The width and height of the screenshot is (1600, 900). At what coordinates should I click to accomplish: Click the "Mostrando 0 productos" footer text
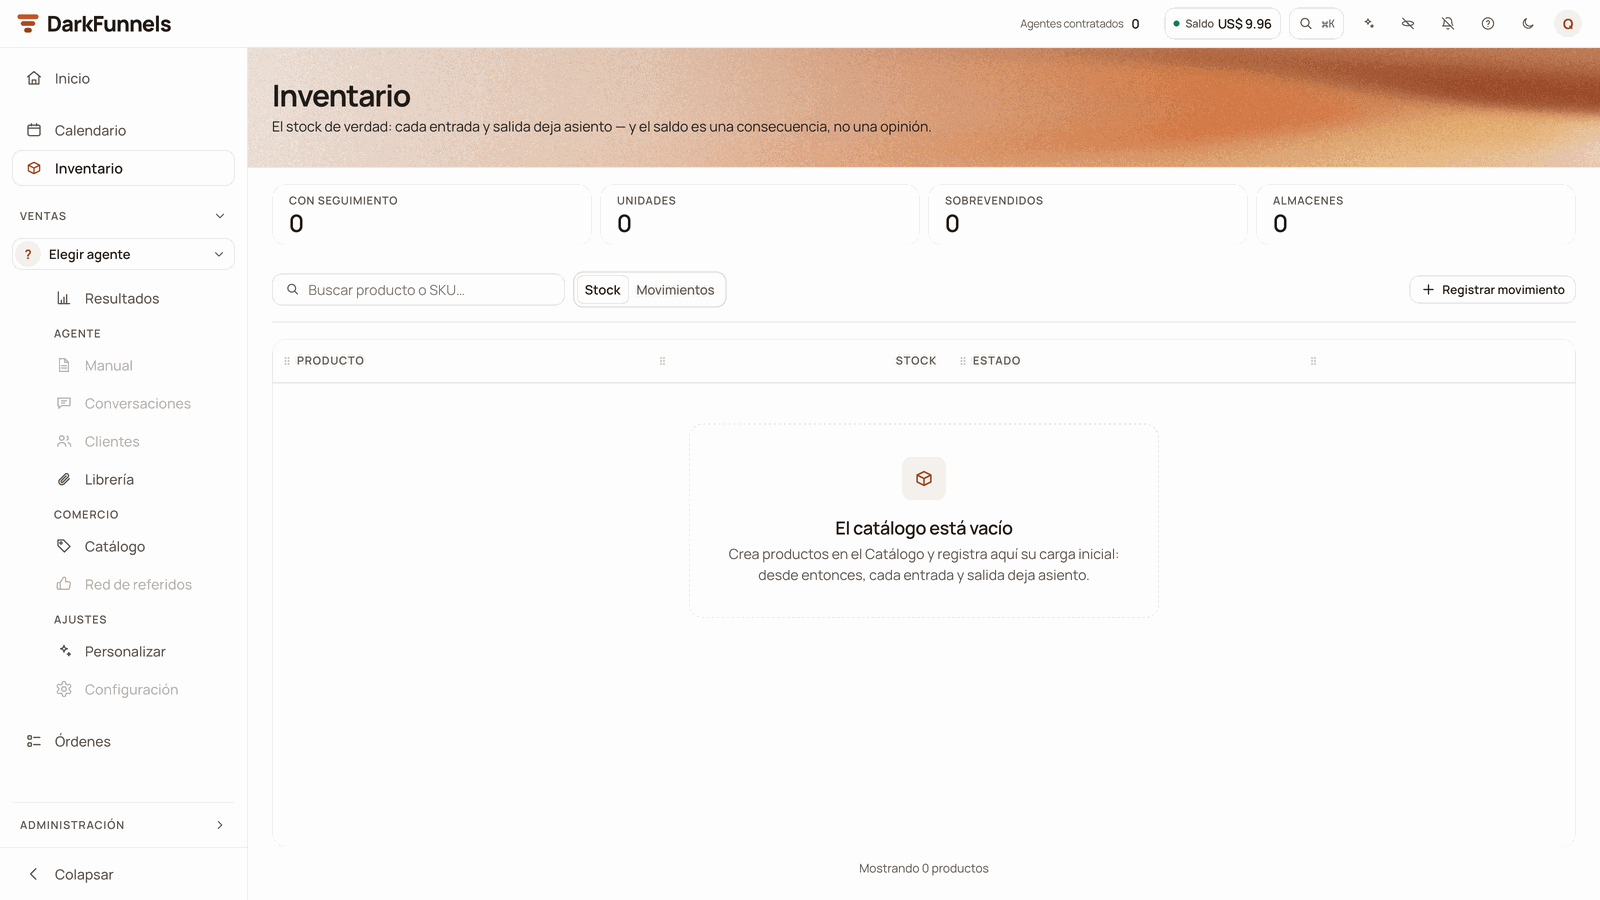click(x=924, y=868)
